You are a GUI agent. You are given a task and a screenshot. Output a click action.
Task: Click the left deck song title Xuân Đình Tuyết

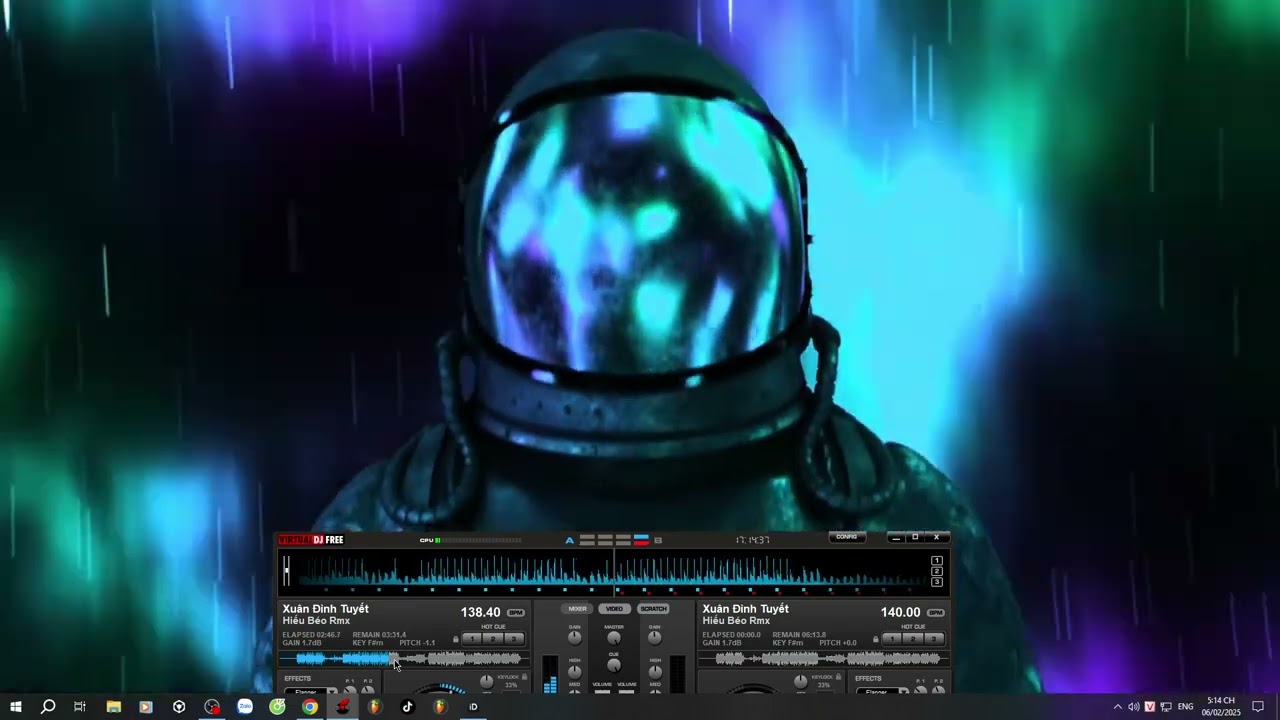click(x=326, y=609)
